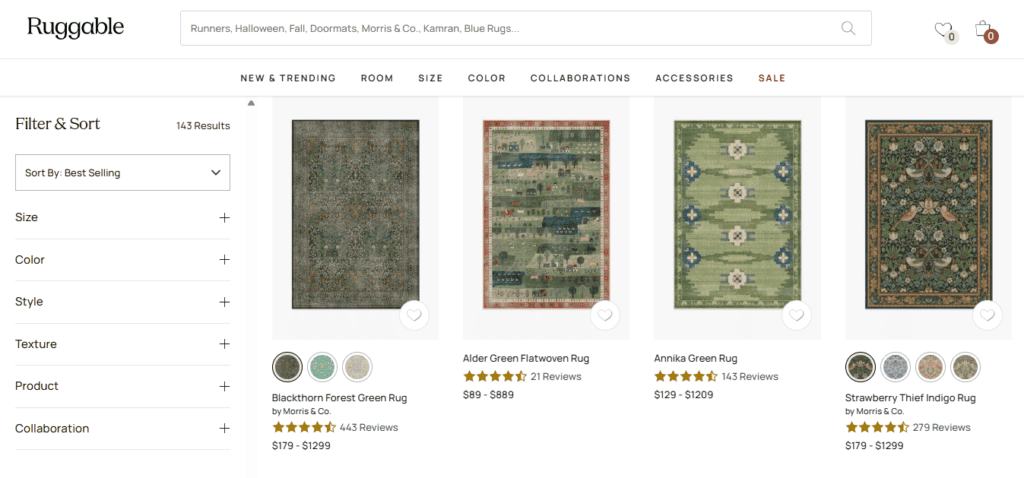Image resolution: width=1024 pixels, height=478 pixels.
Task: Expand the Size filter
Action: [x=123, y=217]
